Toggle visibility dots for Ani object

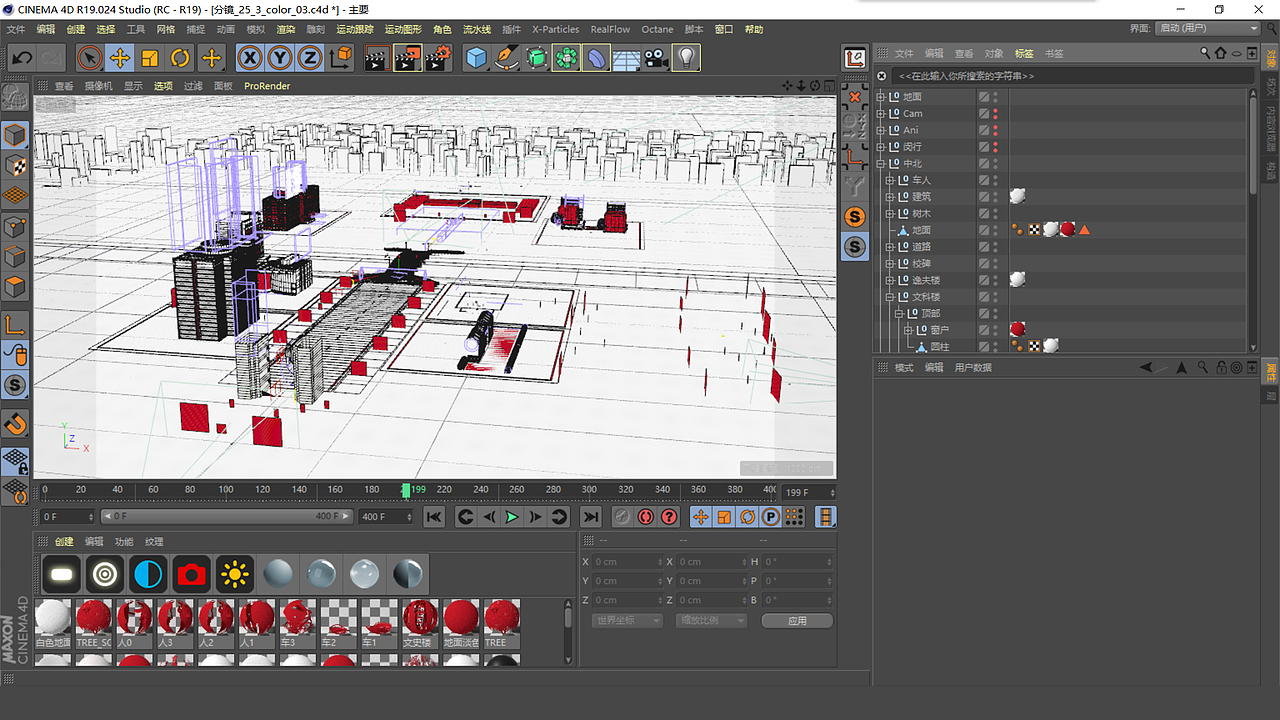995,130
